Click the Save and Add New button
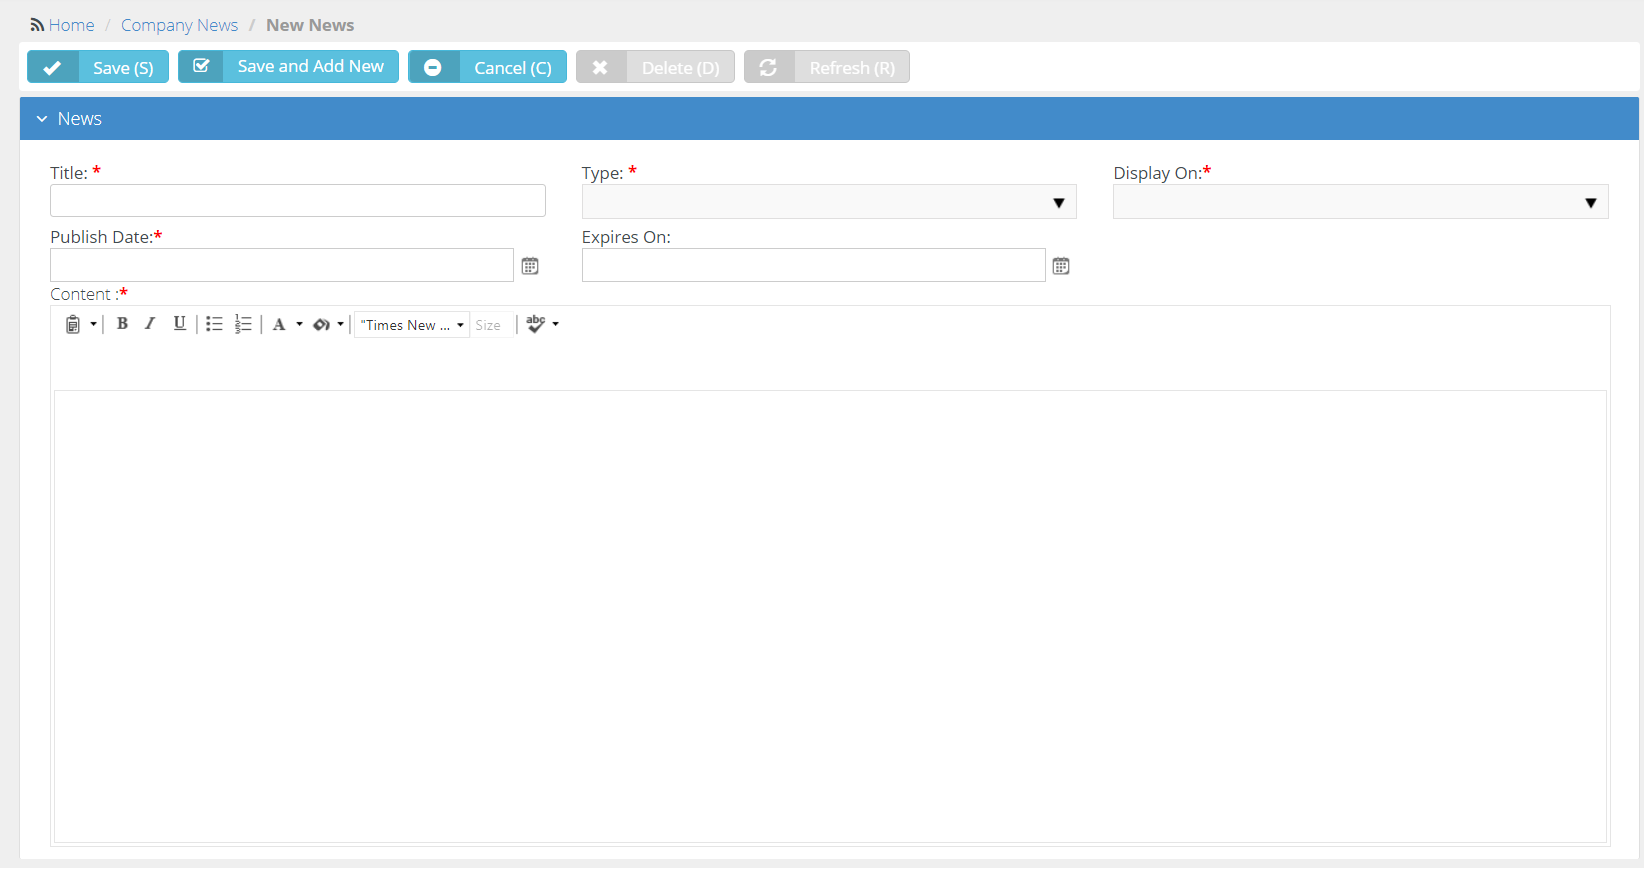Screen dimensions: 1645x869 tap(288, 66)
